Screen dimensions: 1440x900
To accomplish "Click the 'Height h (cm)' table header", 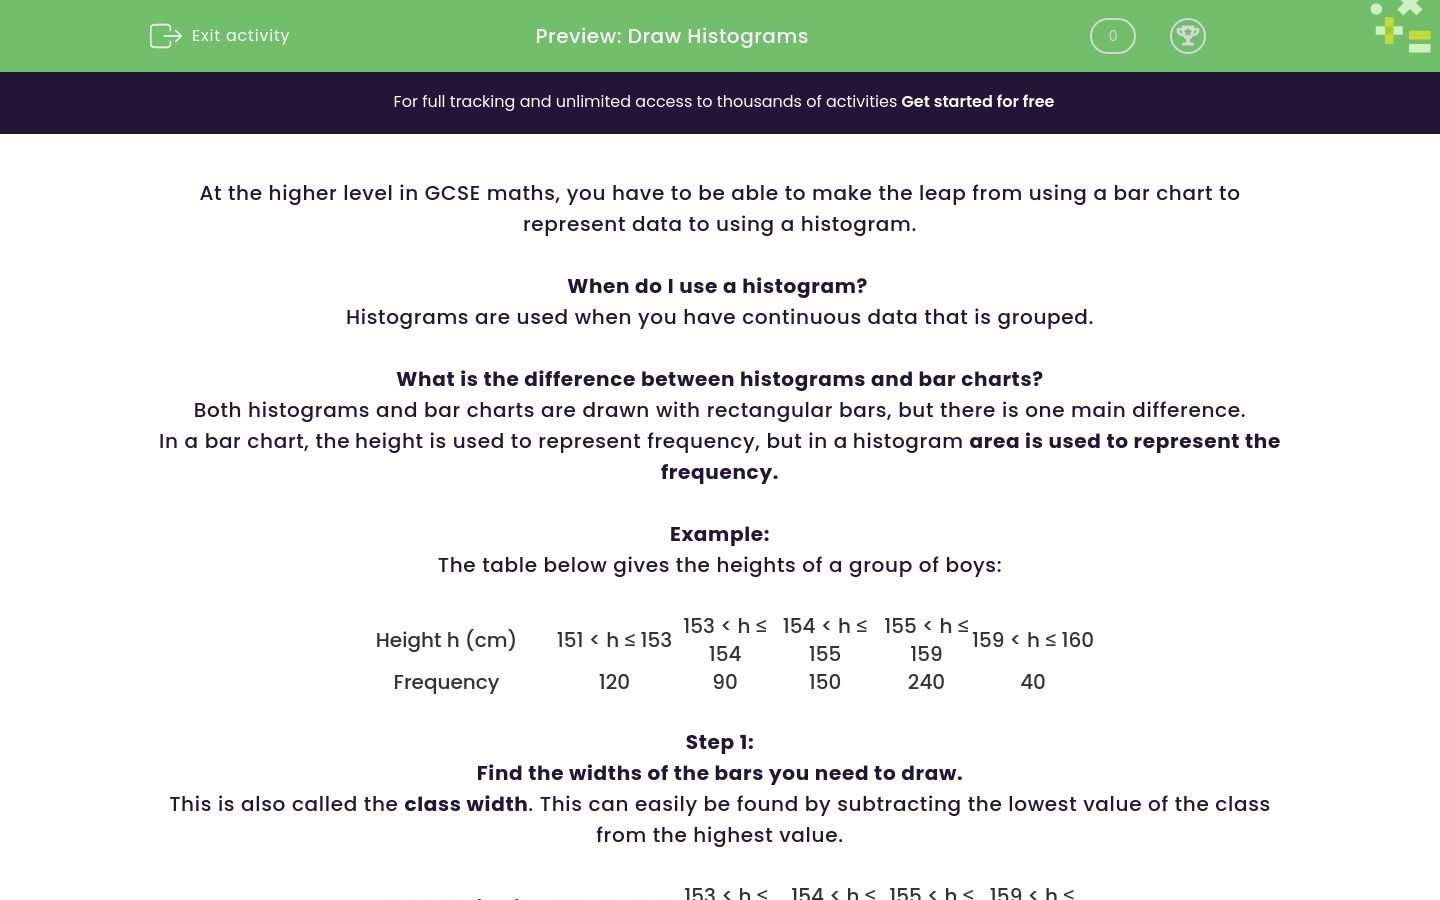I will click(446, 640).
